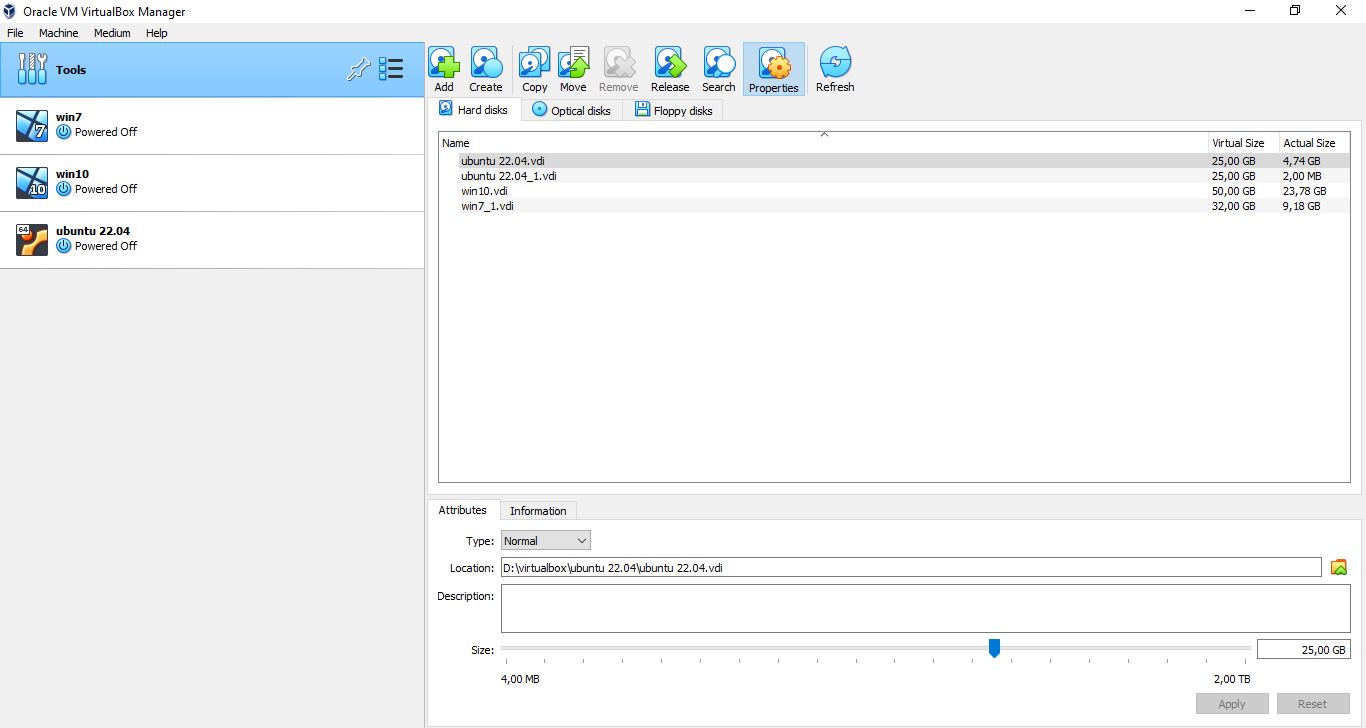Click the win7 OS icon
Screen dimensions: 1366x728
(x=32, y=126)
